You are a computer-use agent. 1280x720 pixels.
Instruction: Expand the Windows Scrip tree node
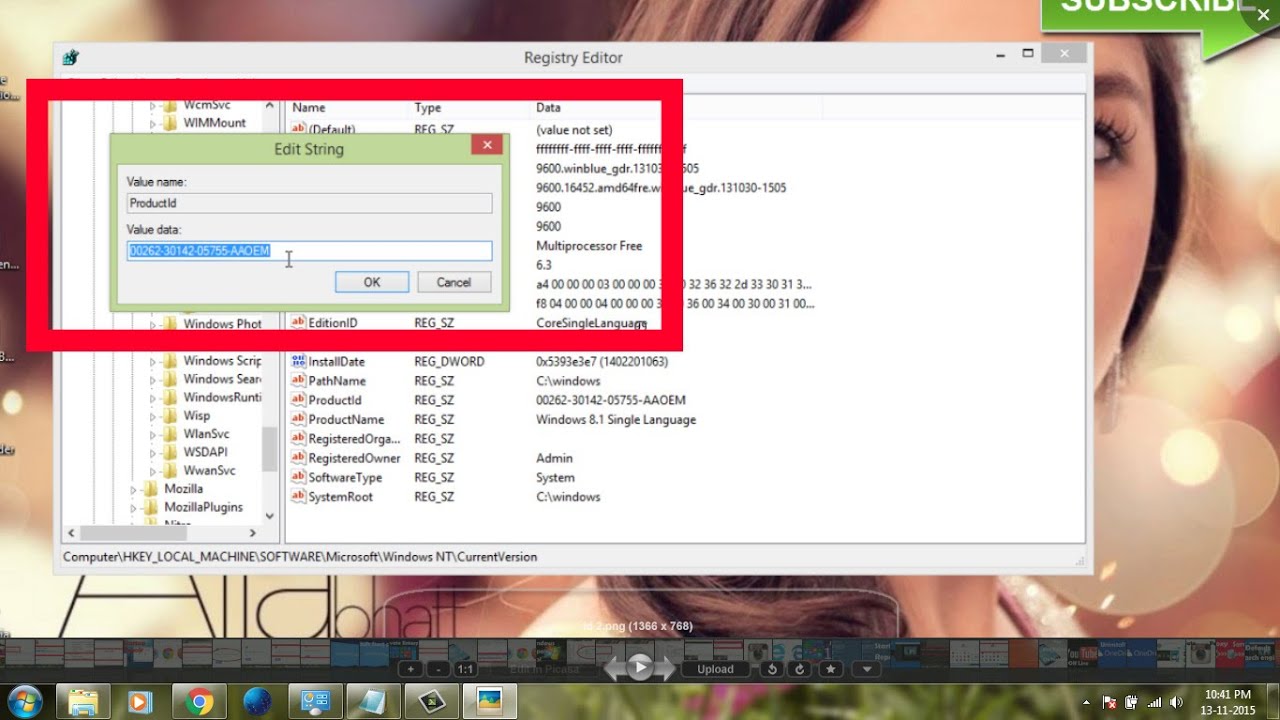tap(153, 361)
